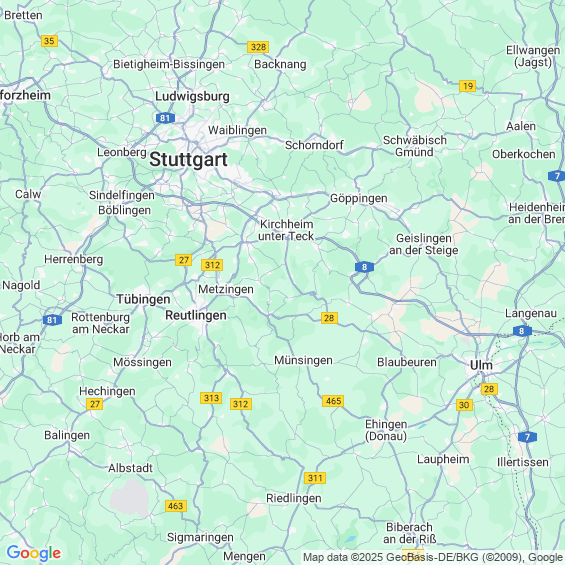Click the yellow 465 road marker

pos(333,401)
